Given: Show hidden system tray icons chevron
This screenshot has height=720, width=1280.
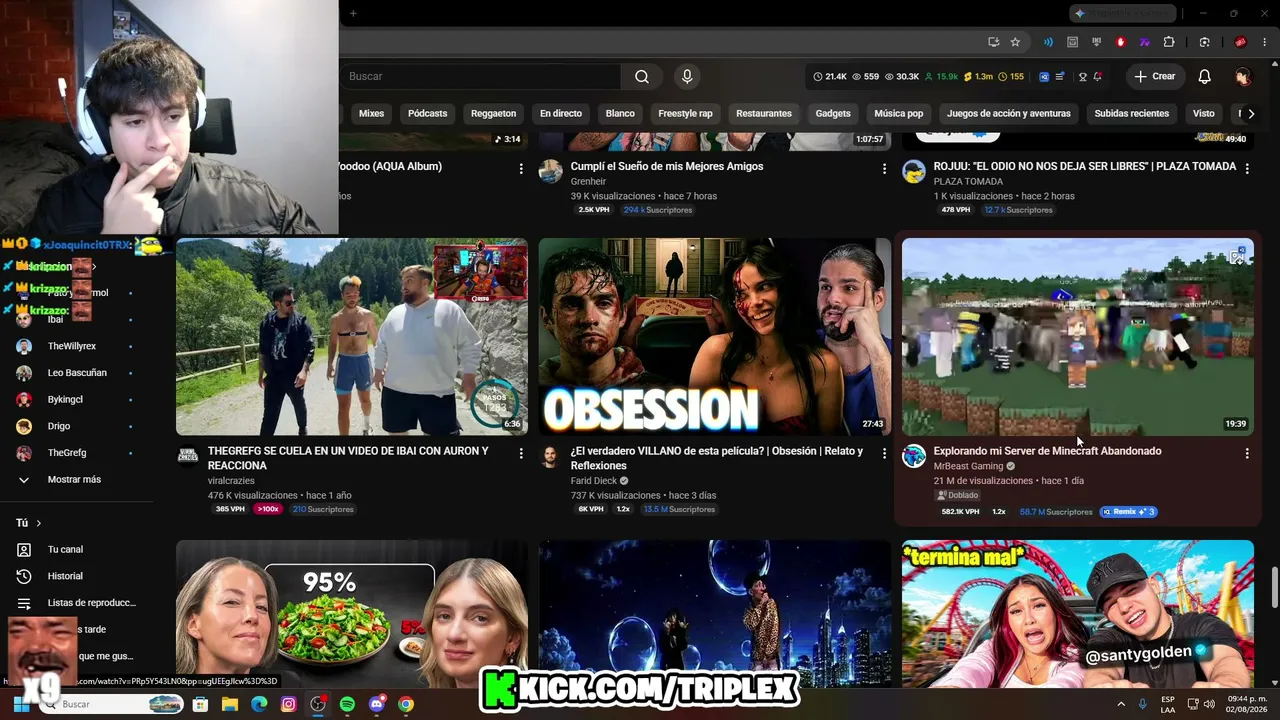Looking at the screenshot, I should tap(1121, 704).
